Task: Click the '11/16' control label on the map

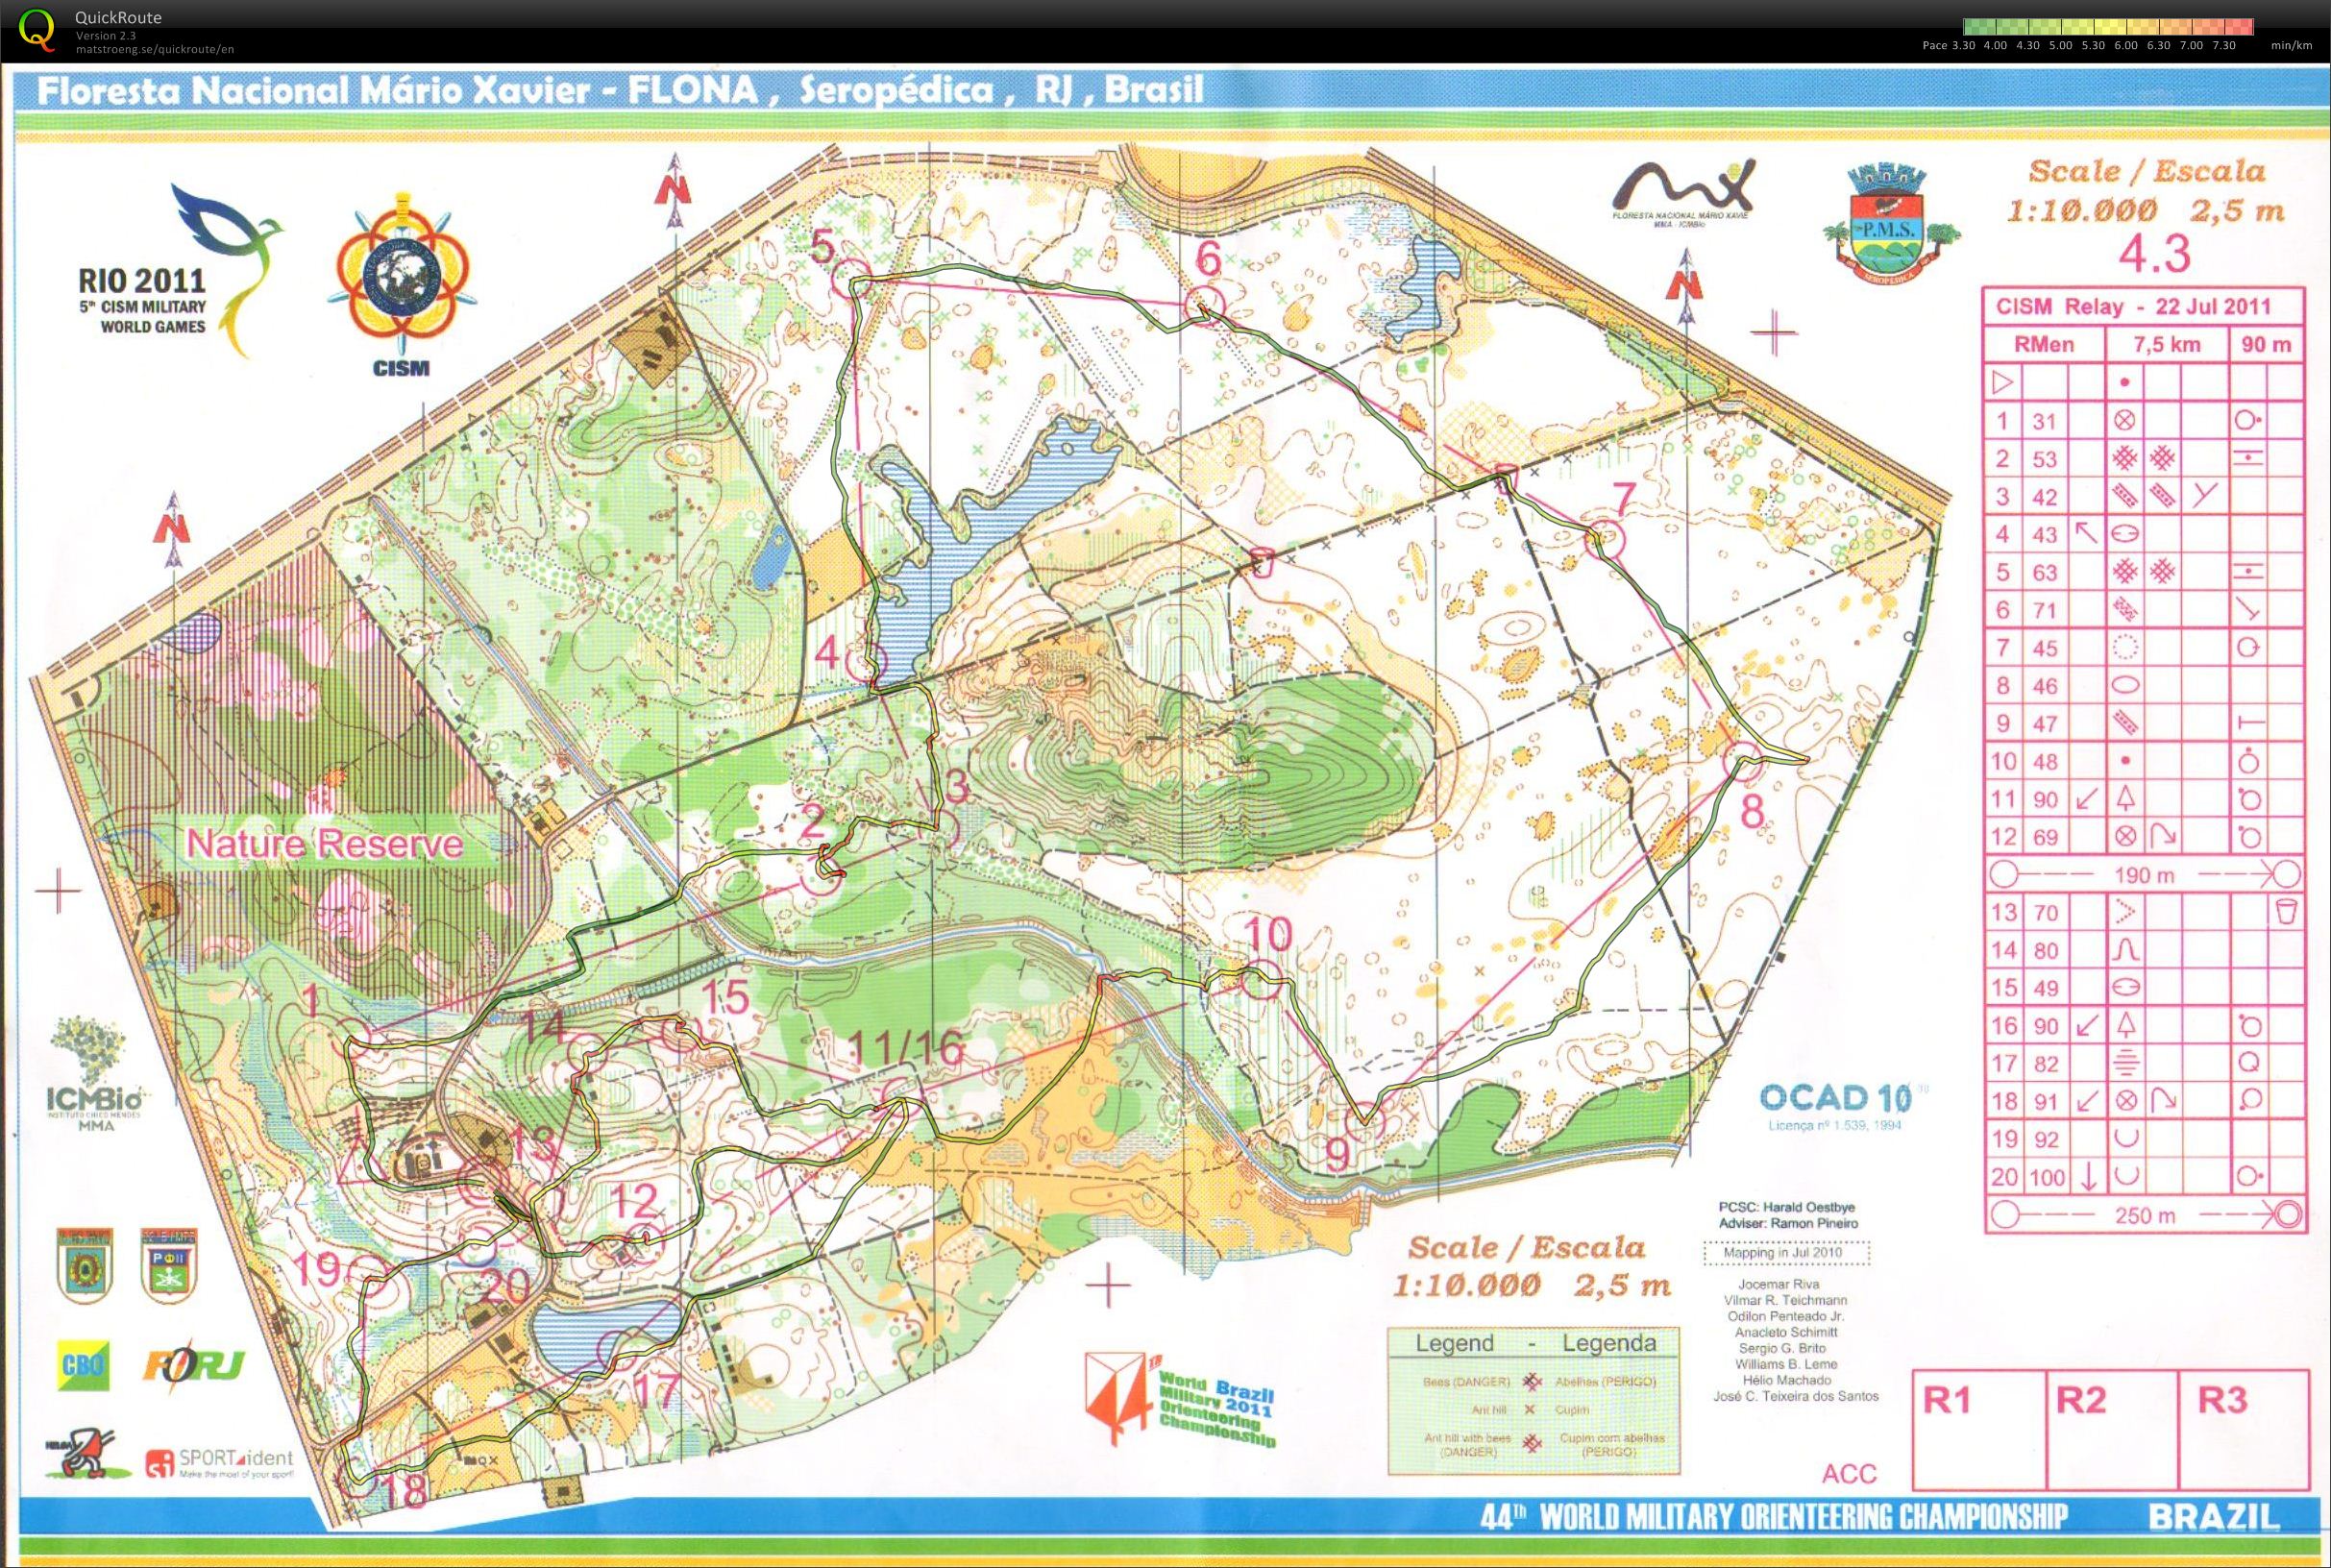Action: 905,1048
